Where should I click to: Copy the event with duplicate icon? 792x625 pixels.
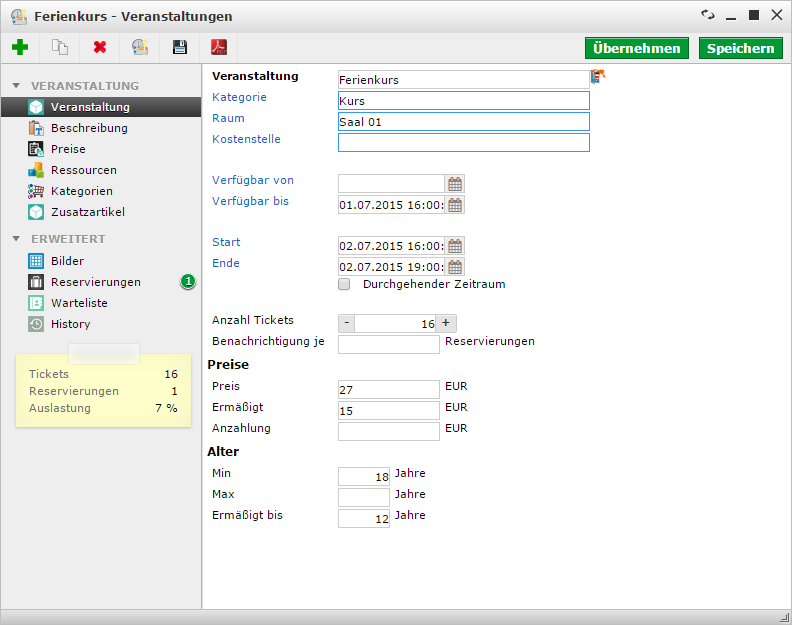(x=60, y=47)
